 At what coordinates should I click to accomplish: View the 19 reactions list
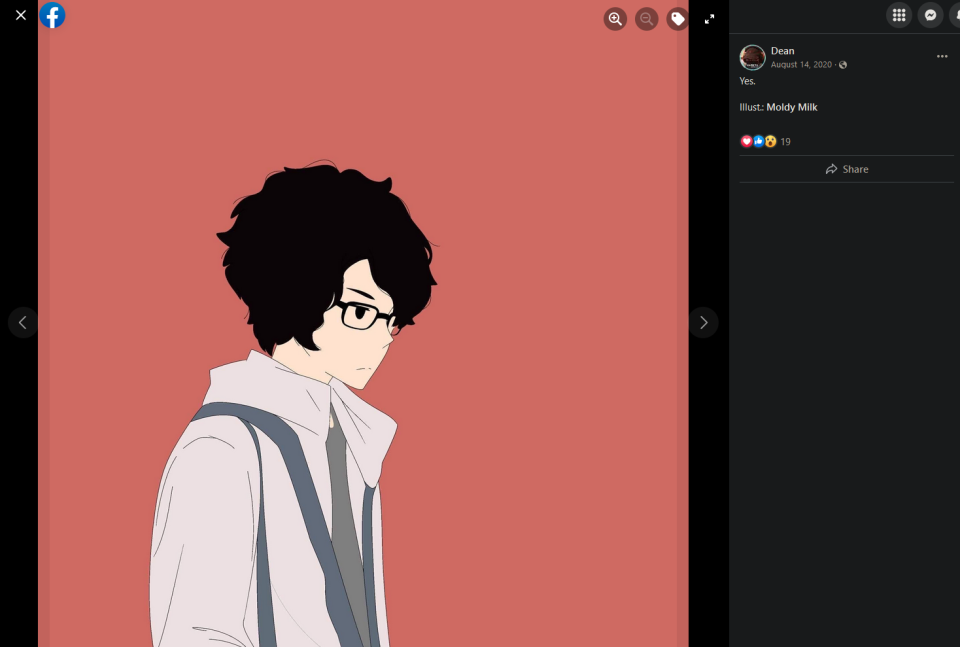click(786, 142)
